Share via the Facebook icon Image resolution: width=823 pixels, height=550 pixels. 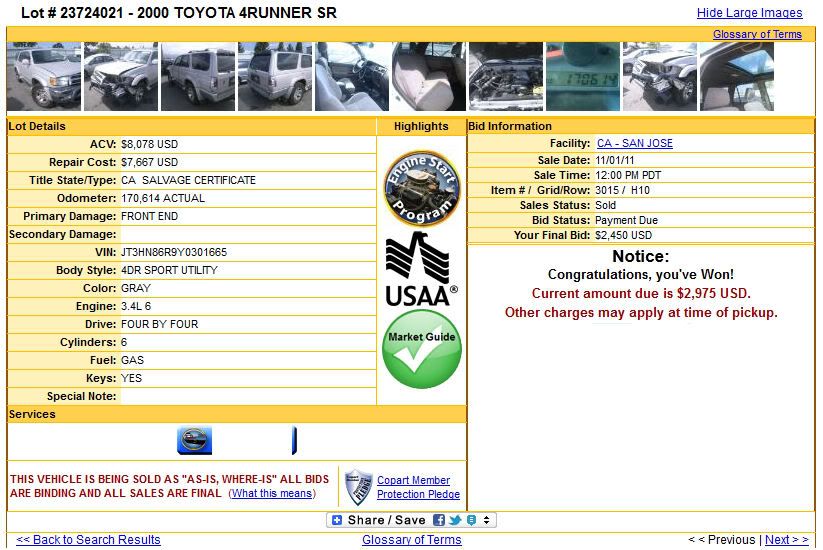click(439, 520)
